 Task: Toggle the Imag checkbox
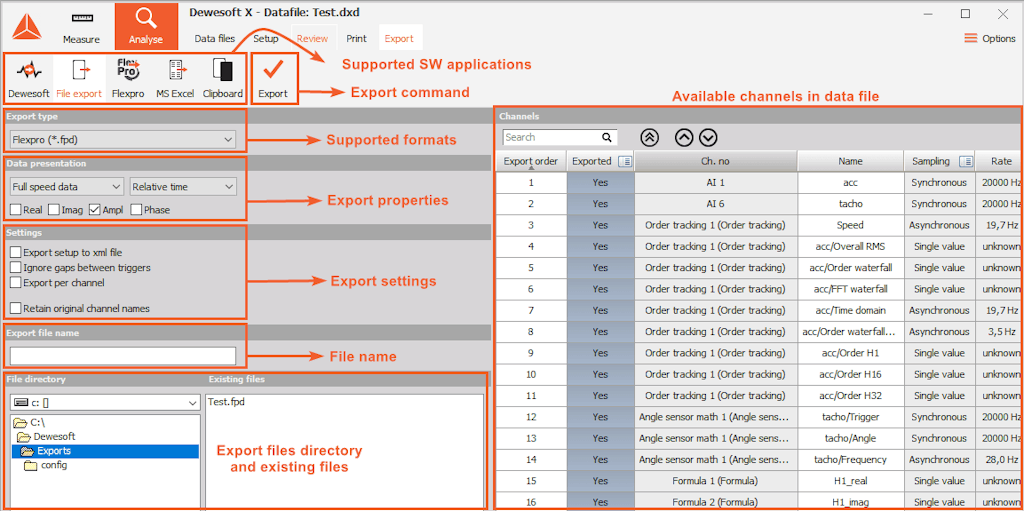tap(55, 210)
